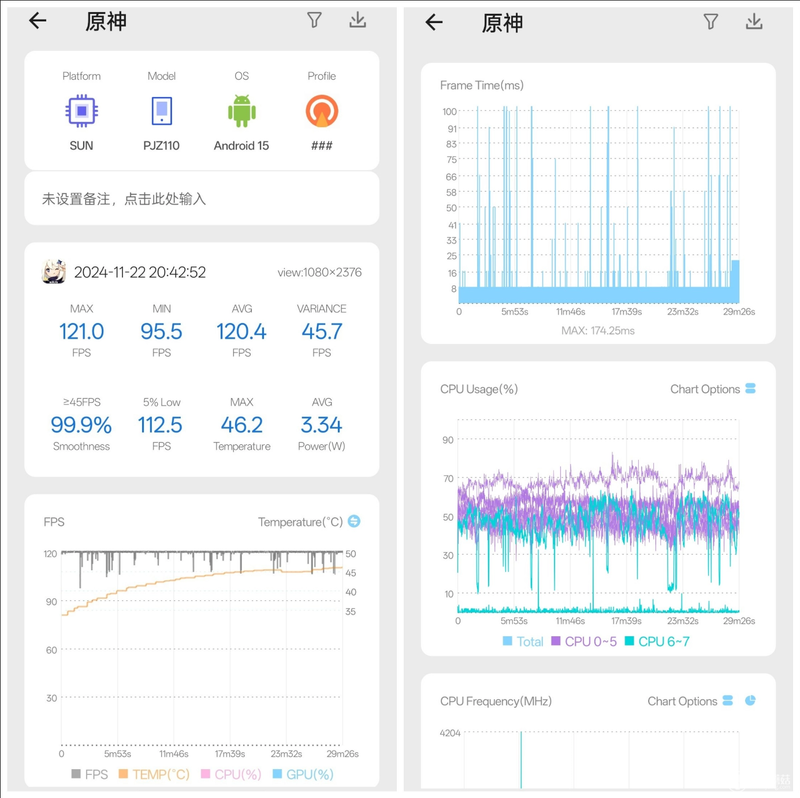Toggle the TEMP(°C) legend entry

click(154, 775)
